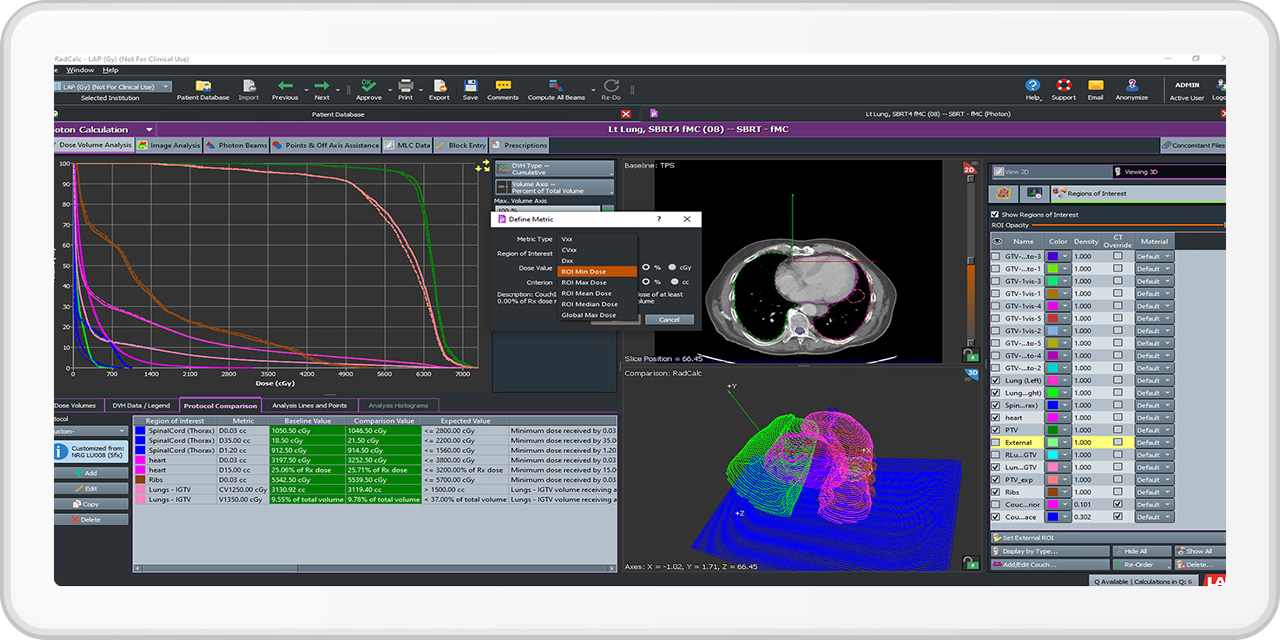Open the Patient Database toolbar icon

[x=203, y=87]
